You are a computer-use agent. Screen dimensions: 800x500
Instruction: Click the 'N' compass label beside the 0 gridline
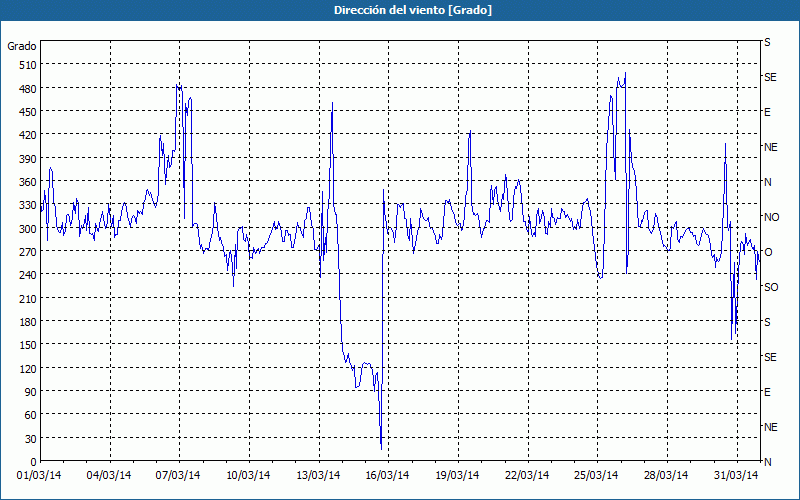pyautogui.click(x=768, y=462)
